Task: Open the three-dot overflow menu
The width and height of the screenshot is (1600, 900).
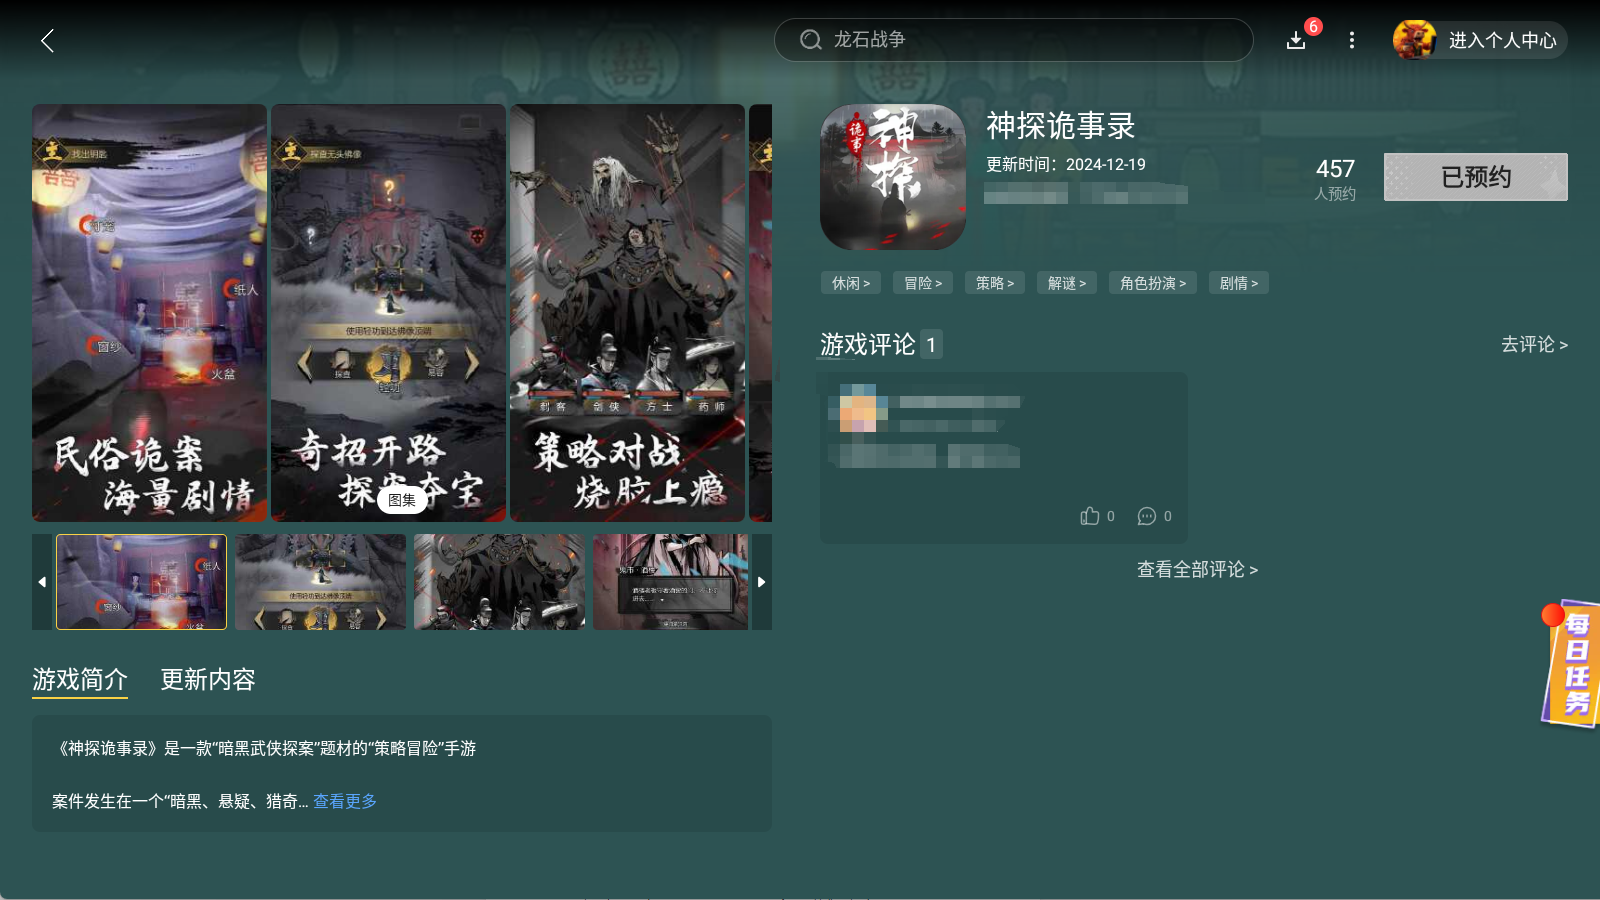Action: point(1352,40)
